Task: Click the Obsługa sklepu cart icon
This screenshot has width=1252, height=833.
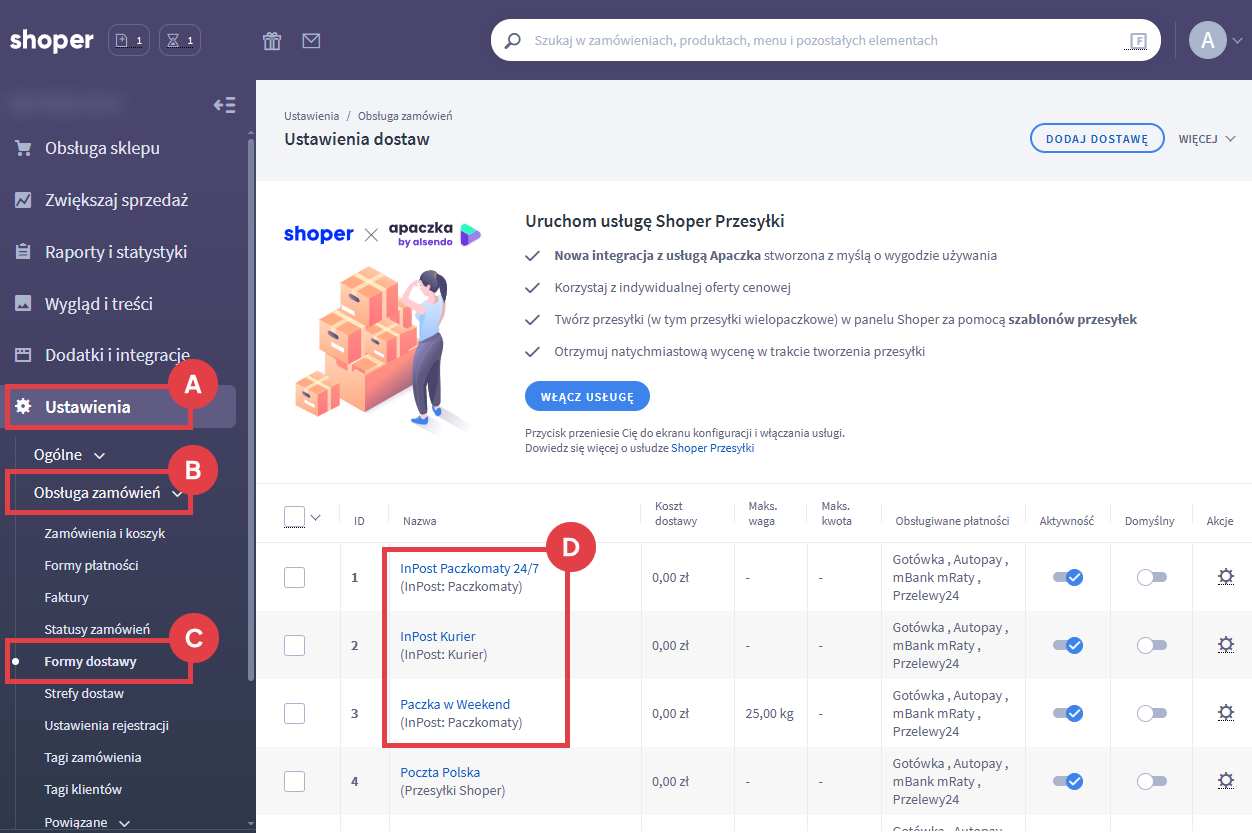Action: click(x=22, y=148)
